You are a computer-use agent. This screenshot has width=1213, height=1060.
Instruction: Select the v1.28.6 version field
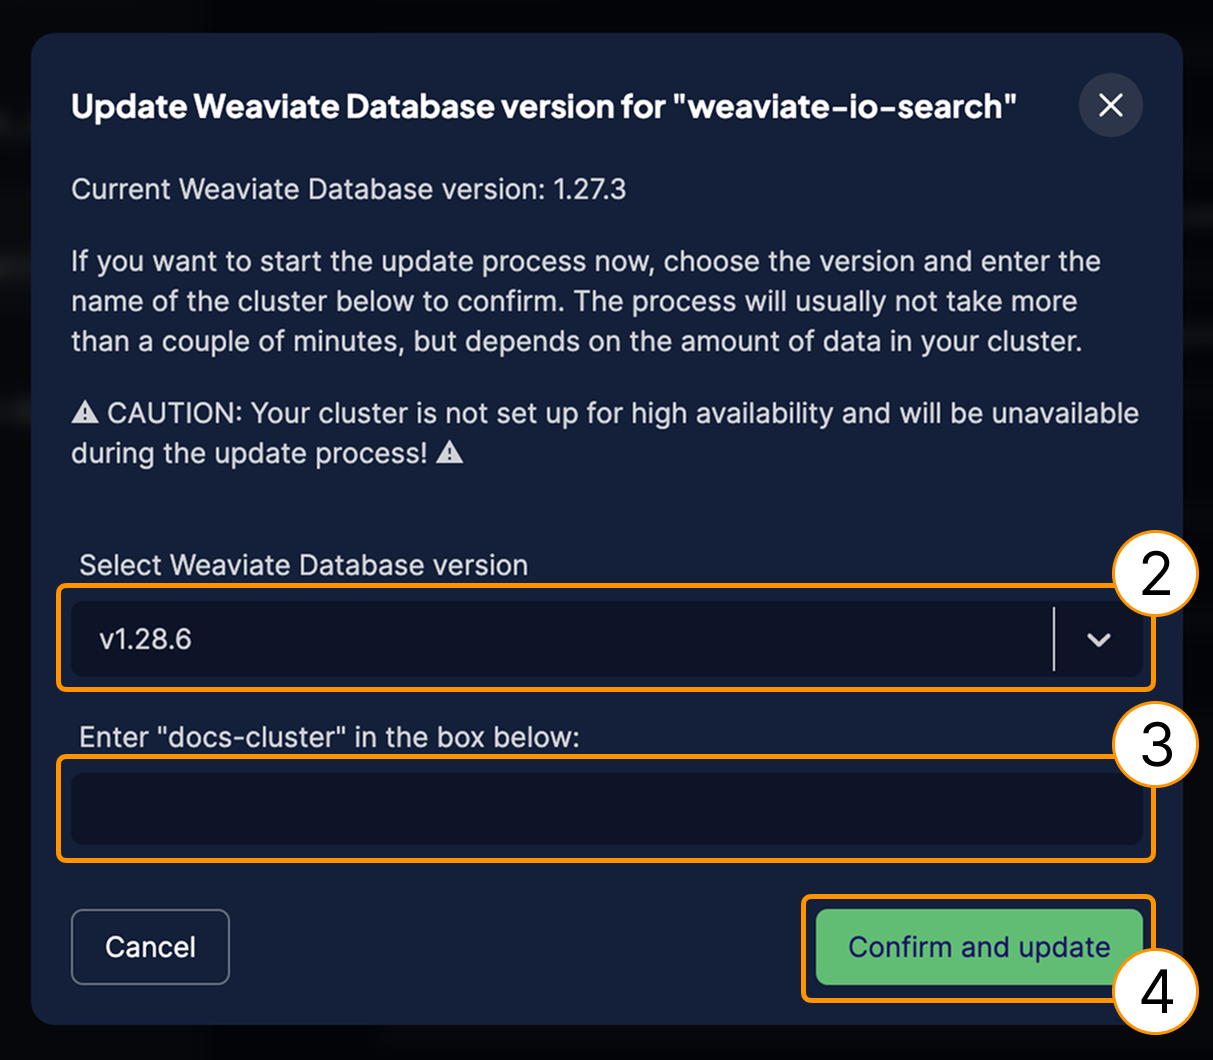[x=606, y=639]
